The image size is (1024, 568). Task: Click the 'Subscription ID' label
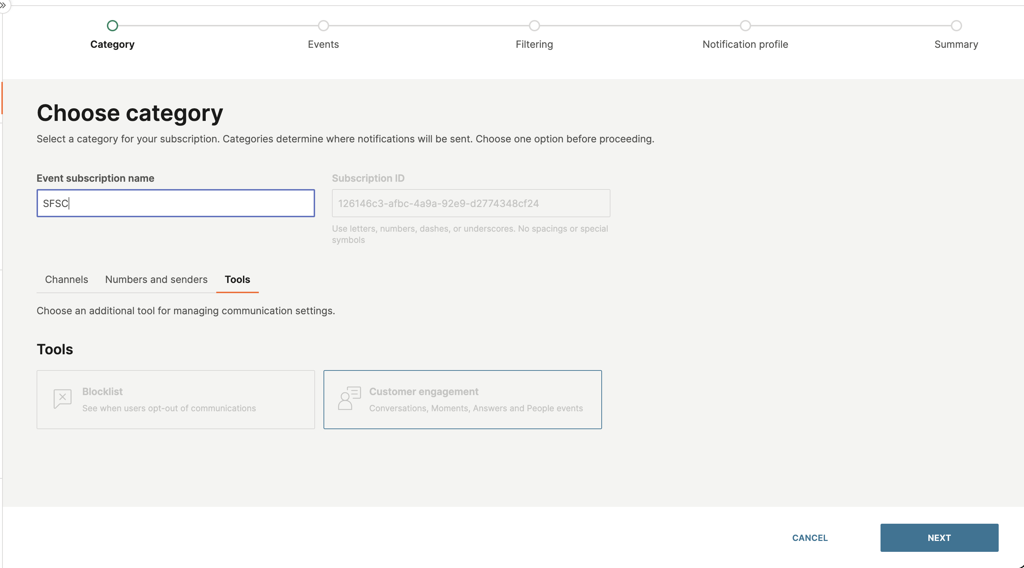point(368,178)
